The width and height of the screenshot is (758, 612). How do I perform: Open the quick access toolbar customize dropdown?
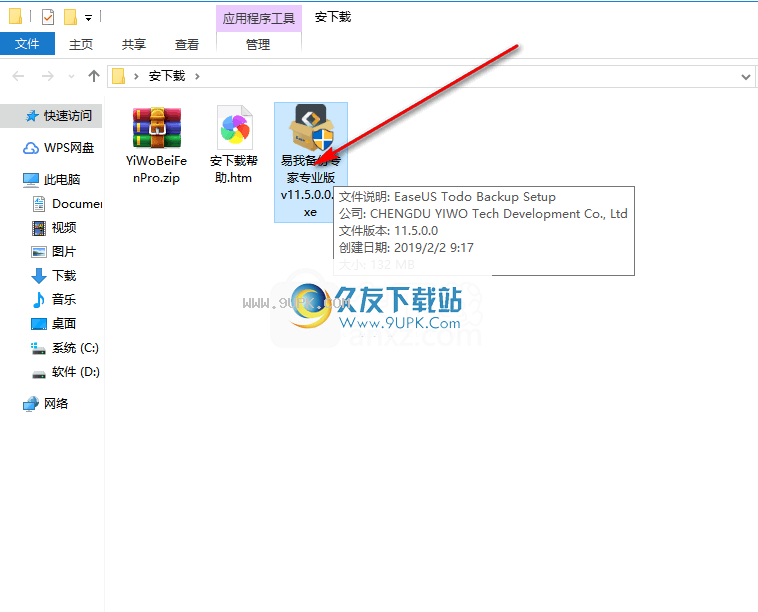click(88, 18)
